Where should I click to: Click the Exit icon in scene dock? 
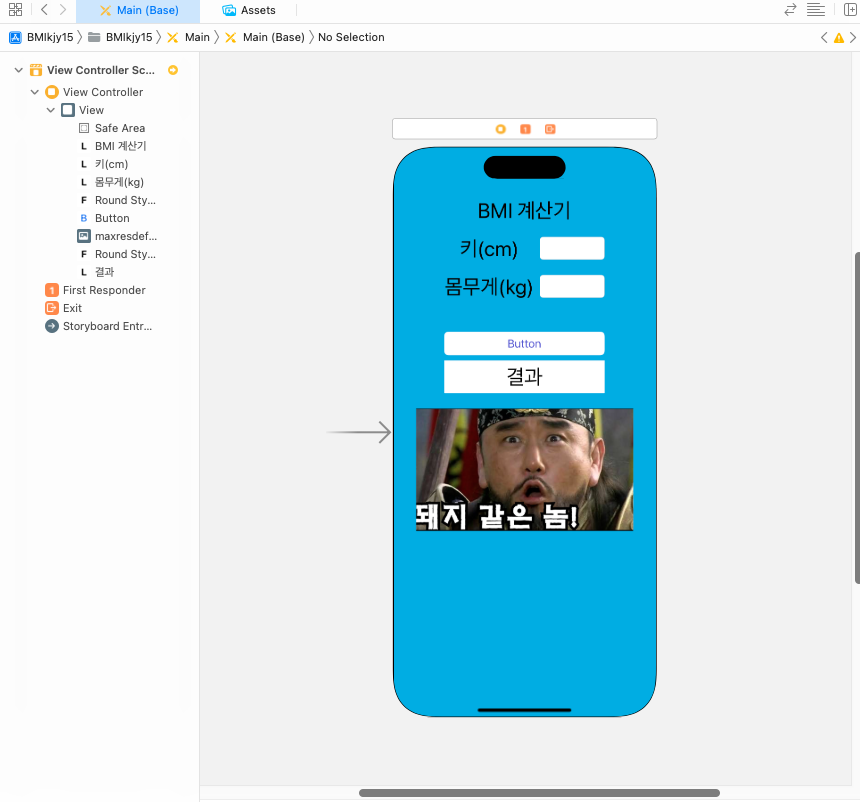point(550,129)
